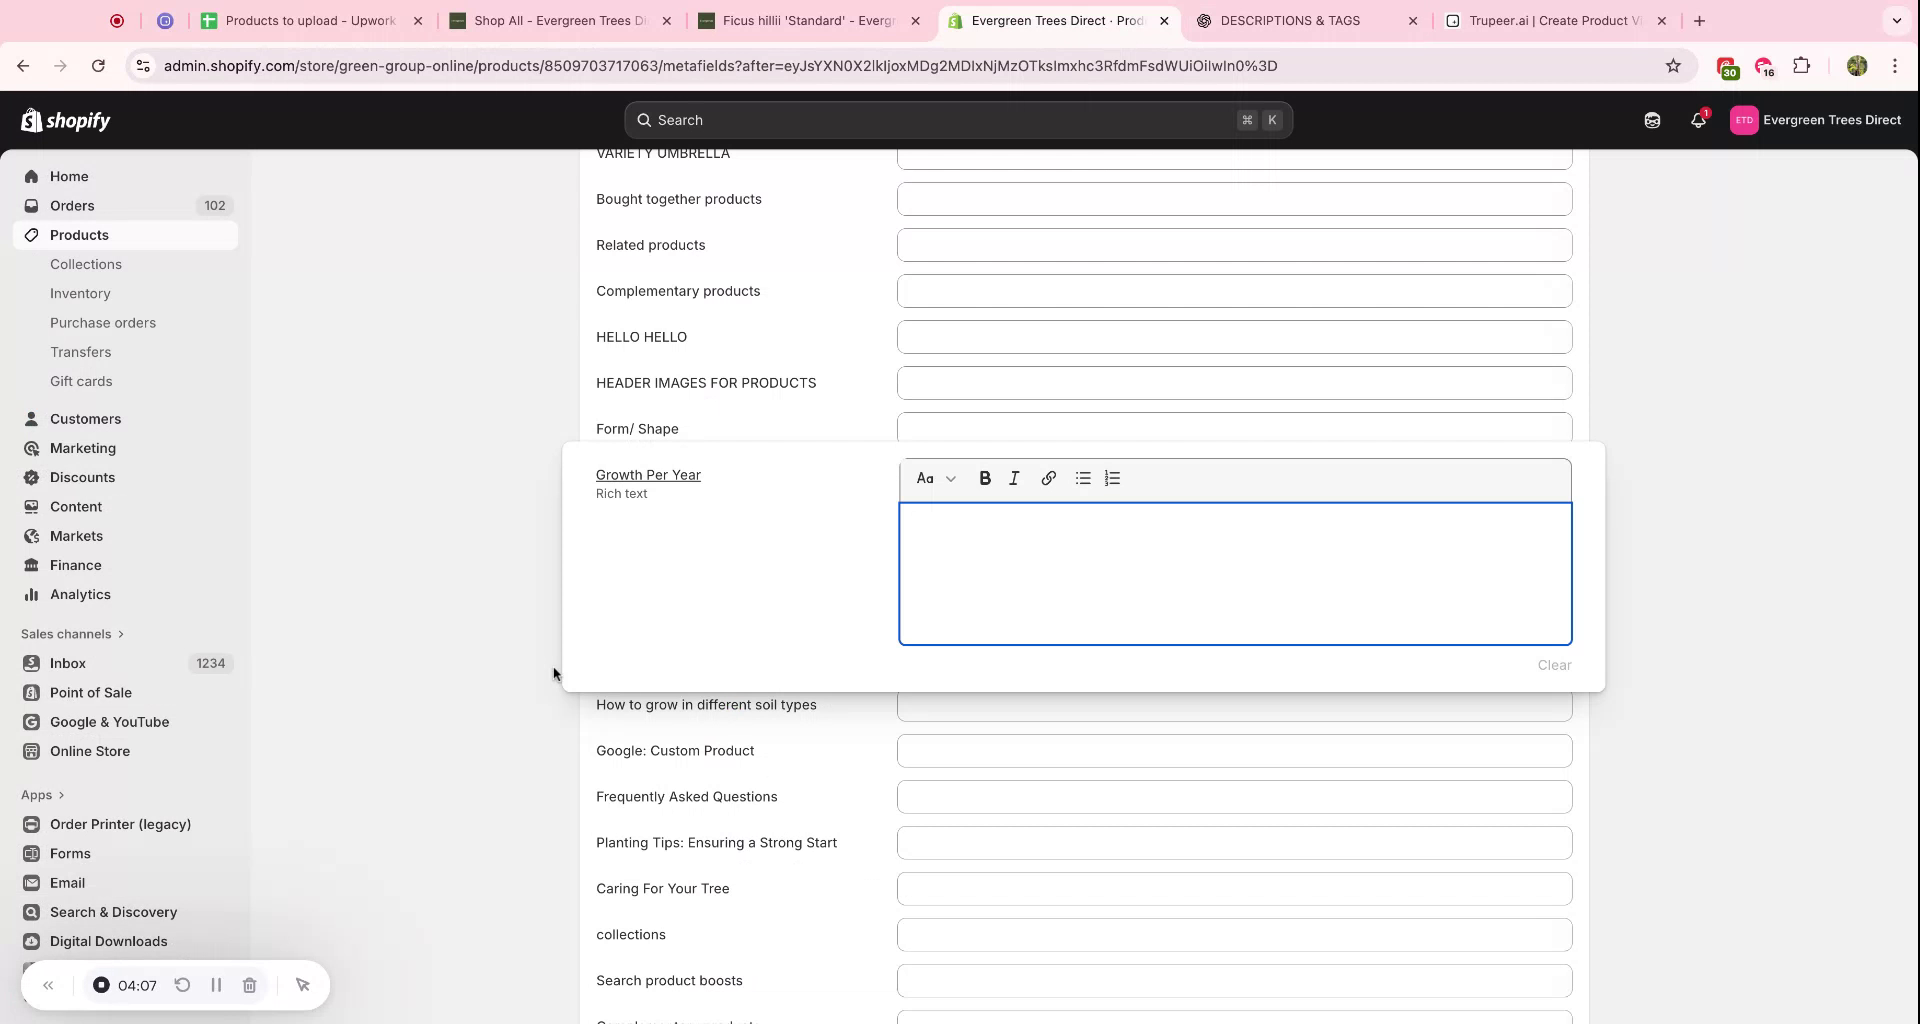The image size is (1920, 1024).
Task: Open the Purchase orders page
Action: click(103, 322)
